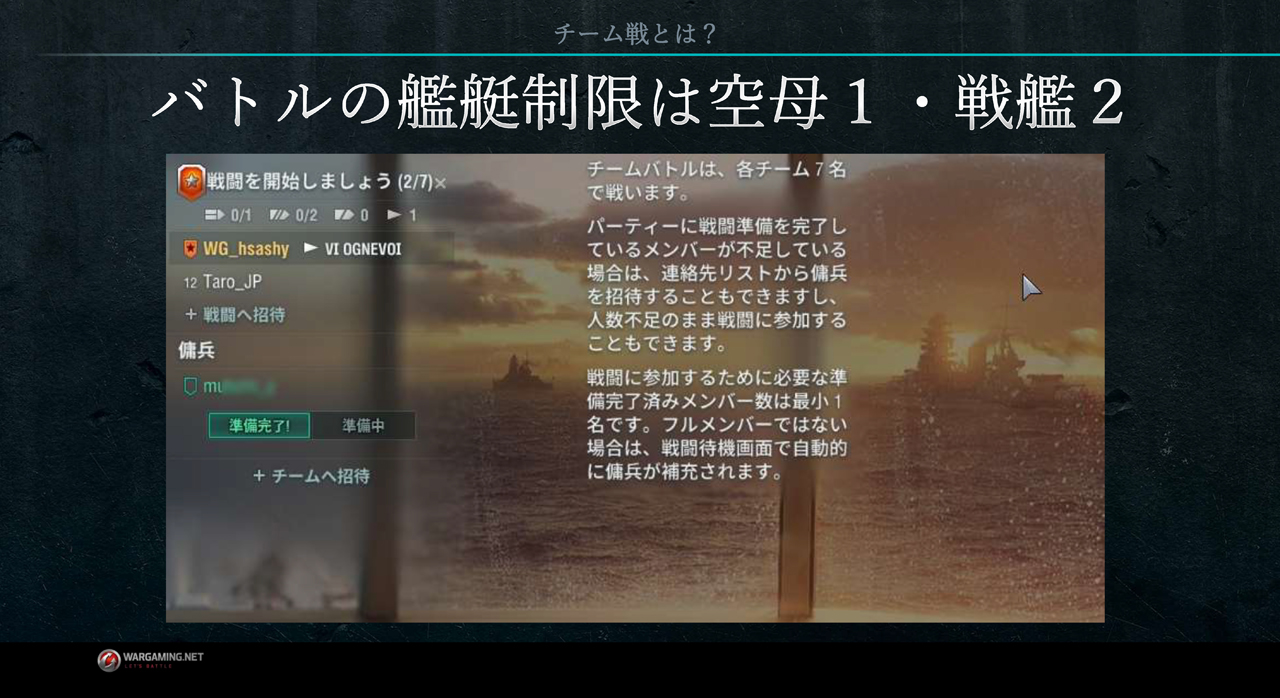This screenshot has width=1280, height=698.
Task: Click the destroyer icon showing count 1
Action: coord(395,215)
